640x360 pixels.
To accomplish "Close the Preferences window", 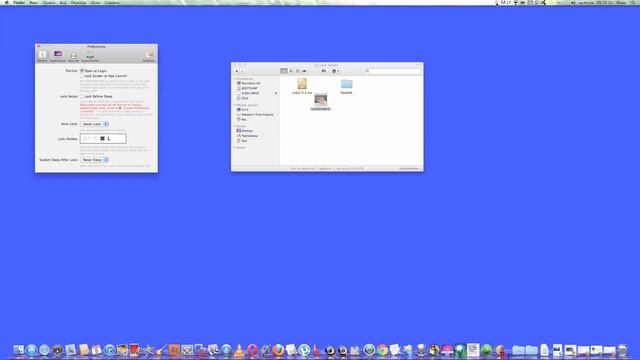I will (x=39, y=47).
